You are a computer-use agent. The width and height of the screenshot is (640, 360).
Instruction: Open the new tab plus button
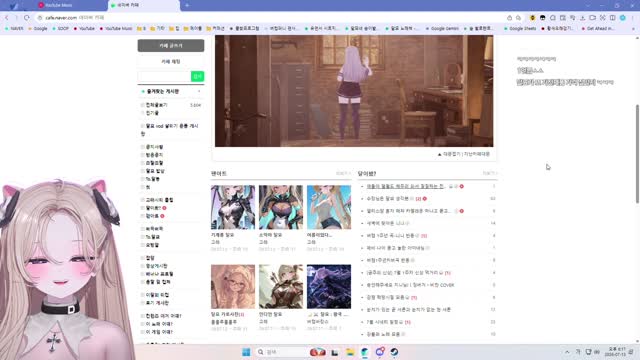[187, 5]
